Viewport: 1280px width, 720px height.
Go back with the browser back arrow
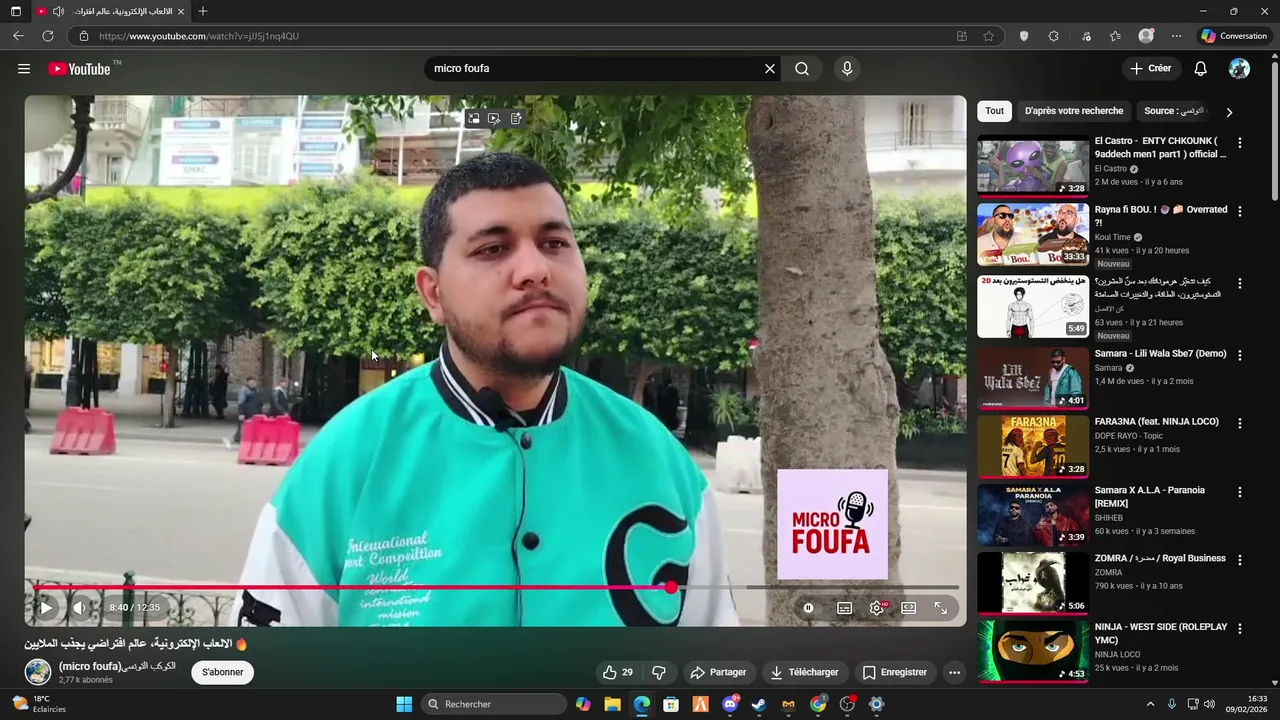click(18, 36)
